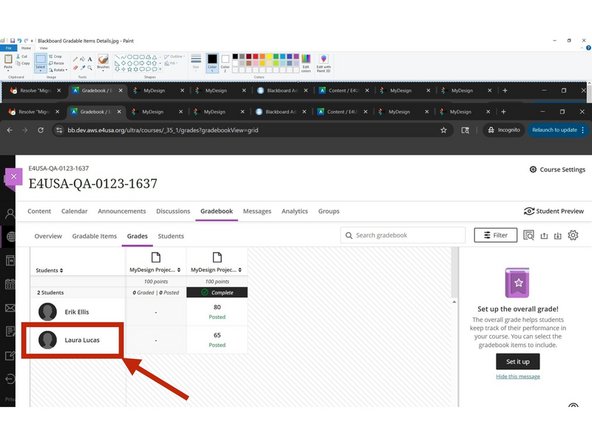592x444 pixels.
Task: Open Paint's line Size dropdown
Action: (196, 62)
